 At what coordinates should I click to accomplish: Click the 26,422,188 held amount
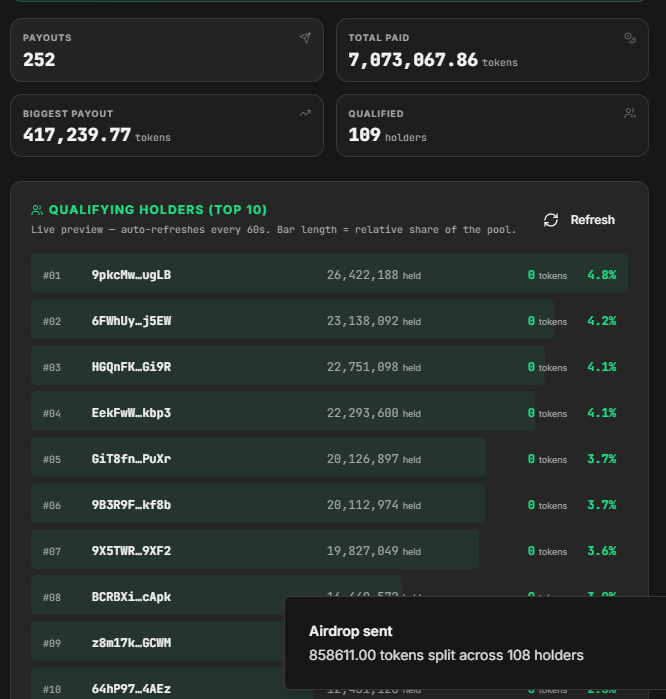click(x=374, y=275)
